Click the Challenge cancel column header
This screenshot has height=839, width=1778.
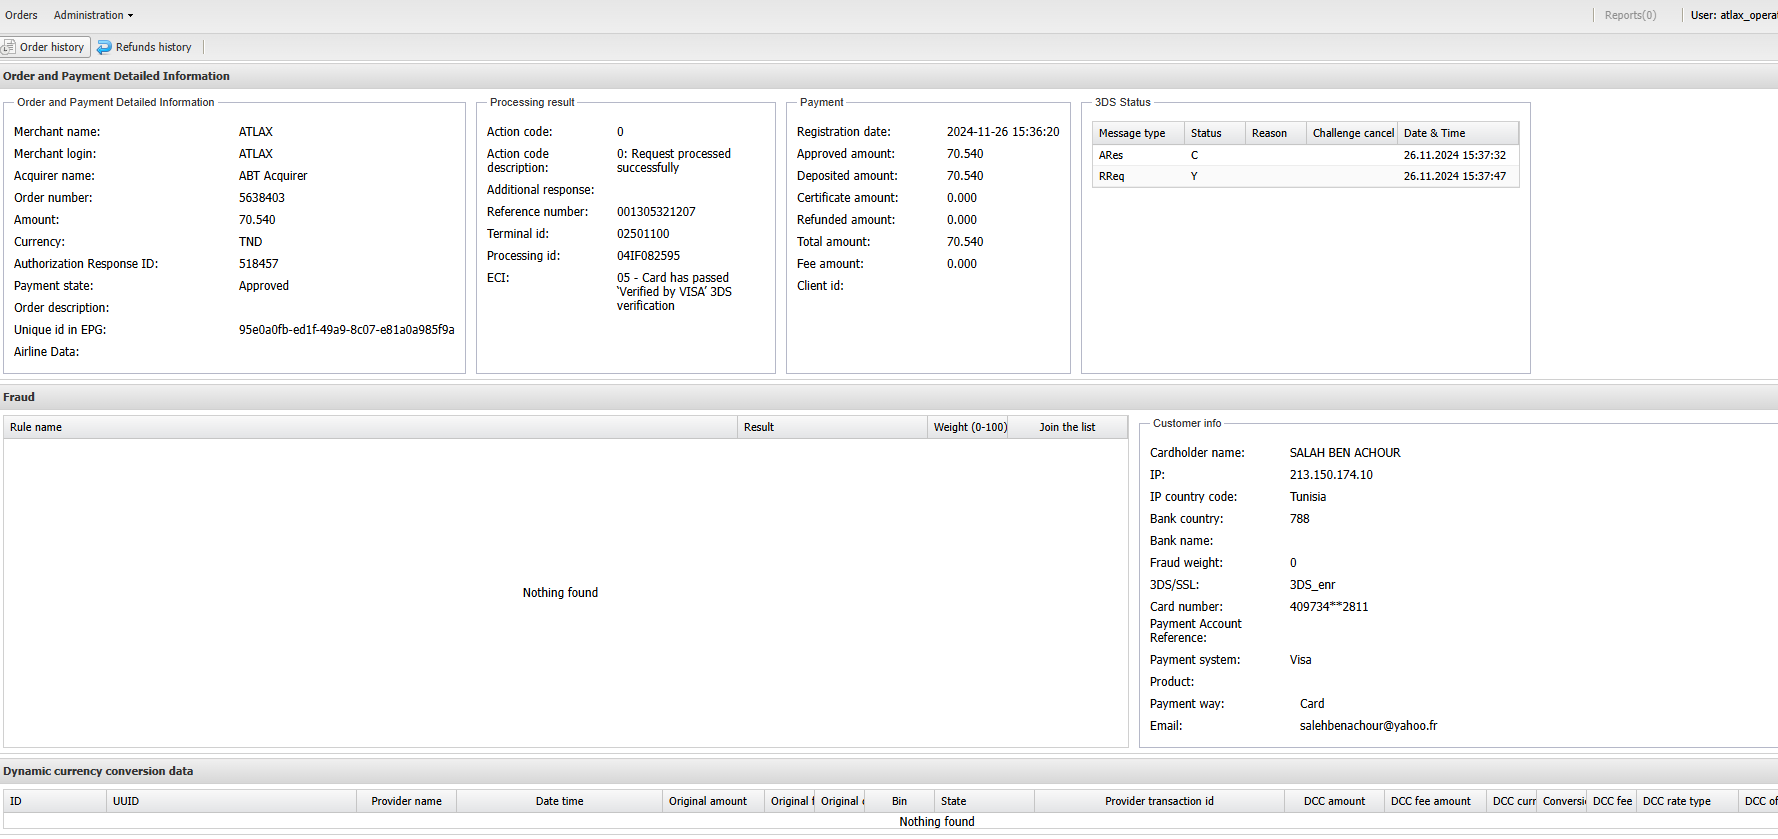1352,133
